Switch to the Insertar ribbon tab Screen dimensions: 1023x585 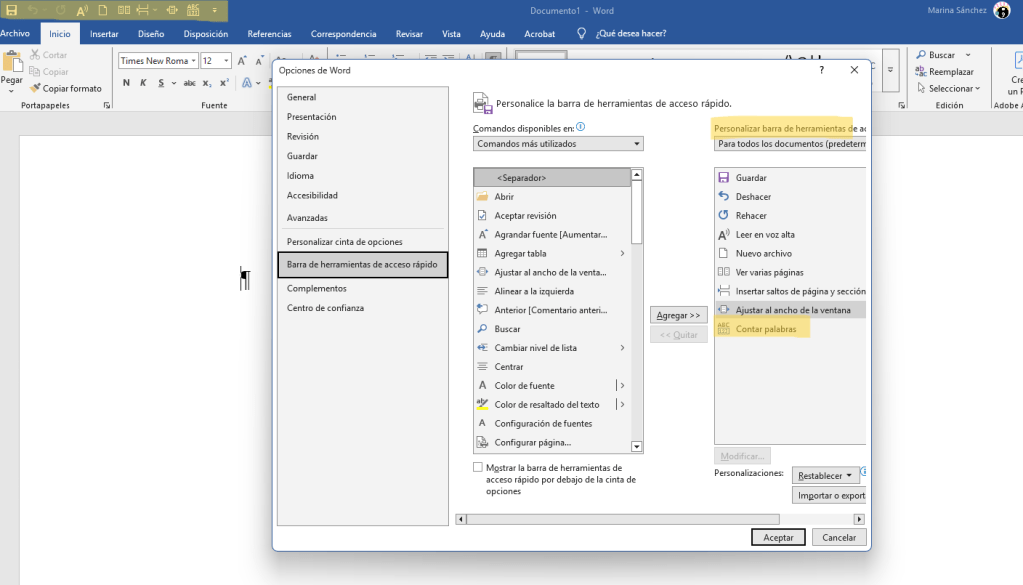(x=104, y=34)
